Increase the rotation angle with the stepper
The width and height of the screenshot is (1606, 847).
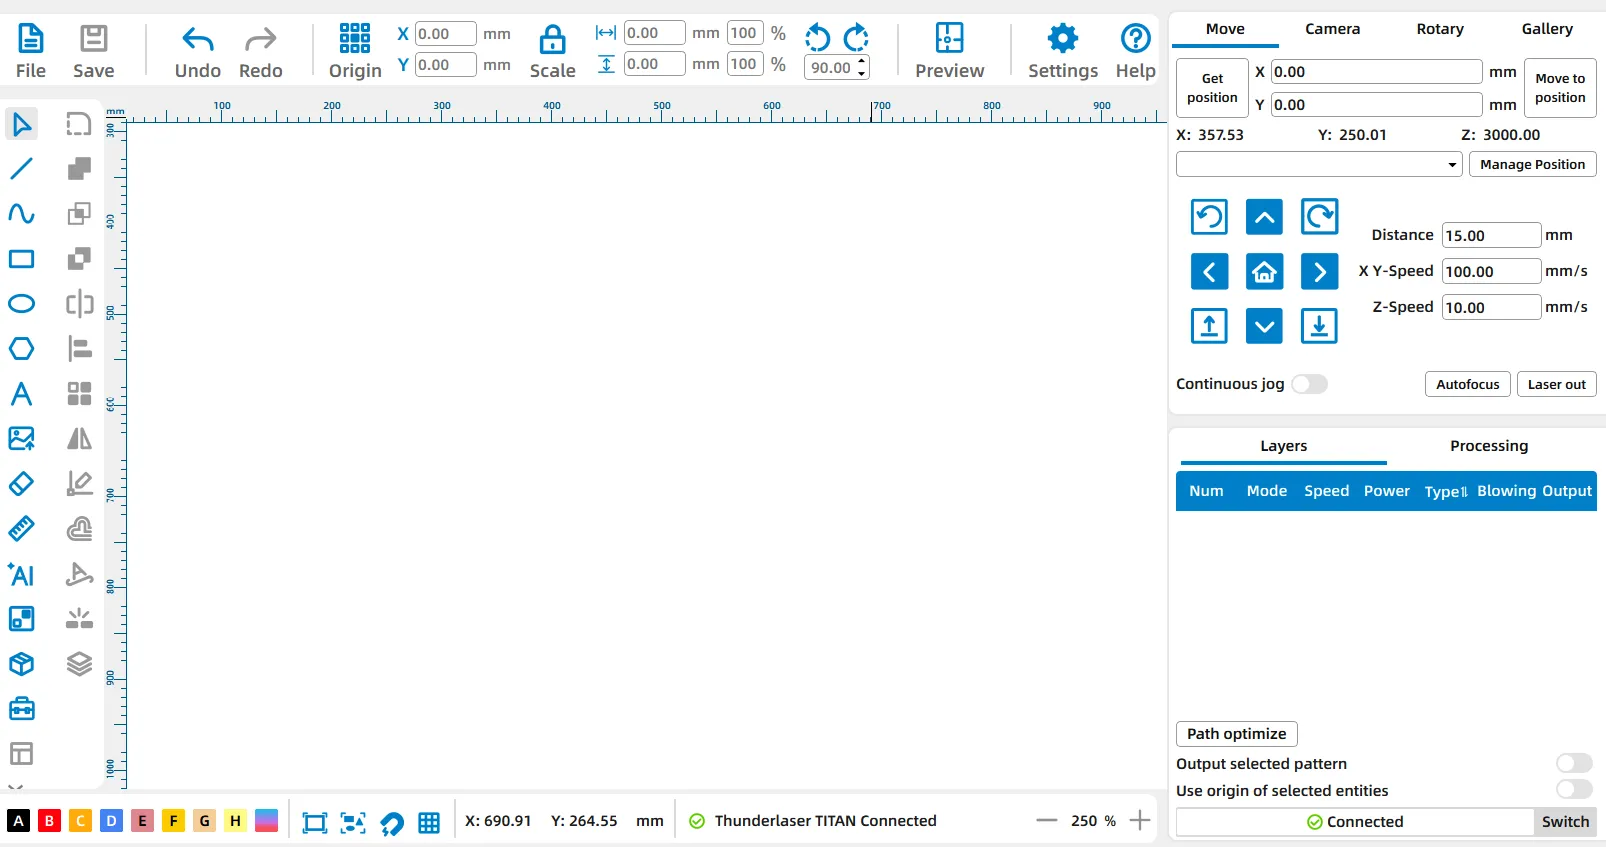[862, 62]
